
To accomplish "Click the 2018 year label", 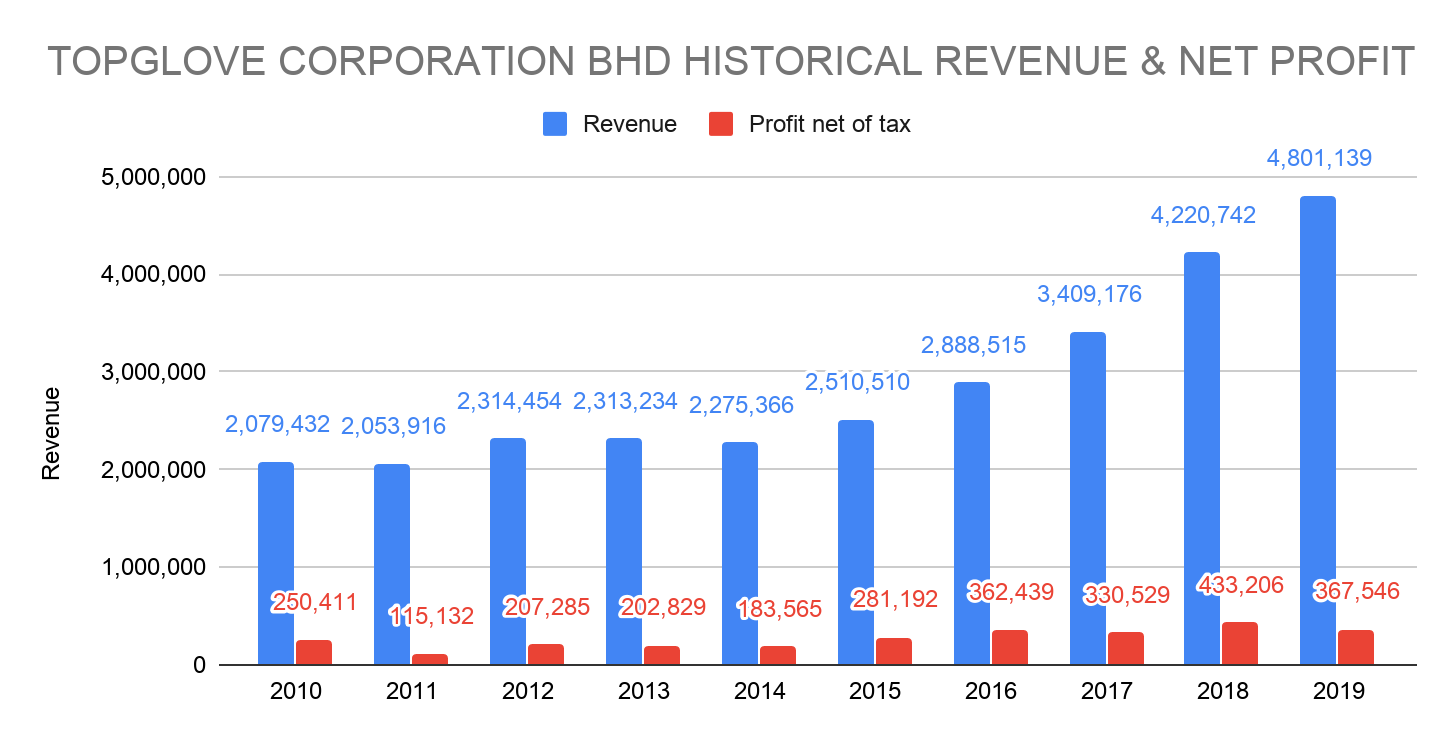I will (1222, 692).
